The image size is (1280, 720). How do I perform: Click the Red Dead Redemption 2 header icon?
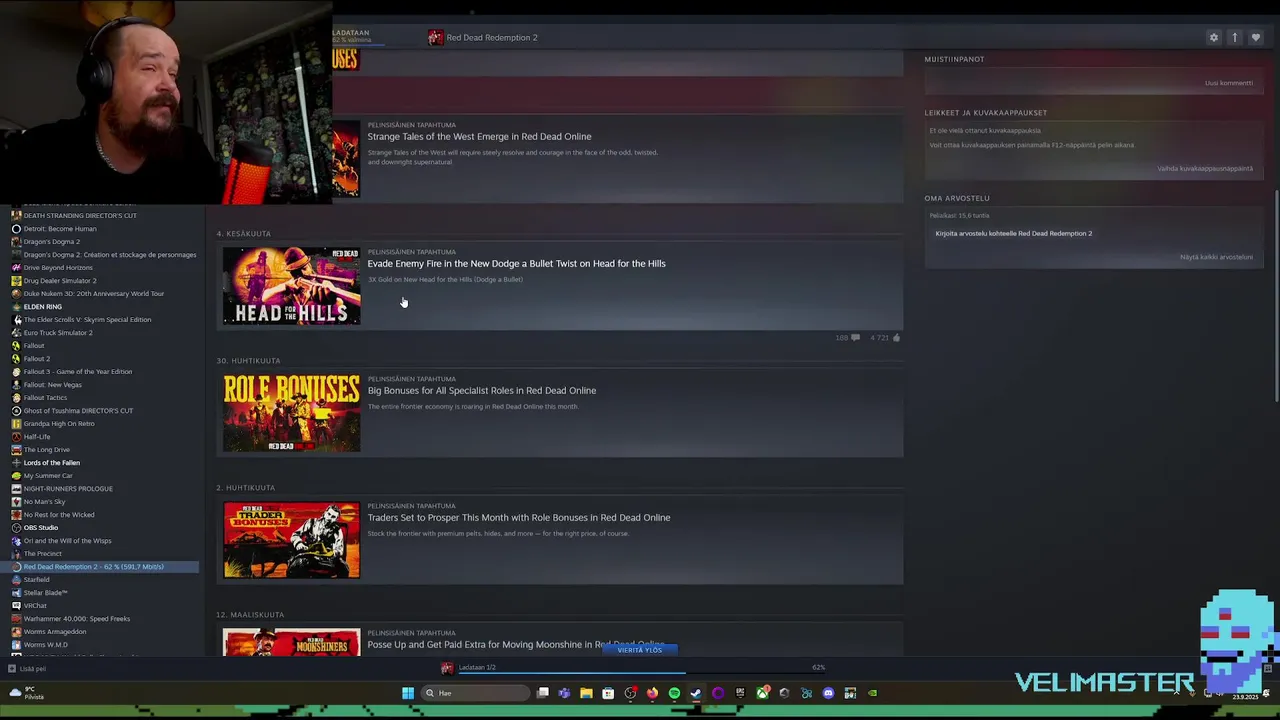click(435, 37)
